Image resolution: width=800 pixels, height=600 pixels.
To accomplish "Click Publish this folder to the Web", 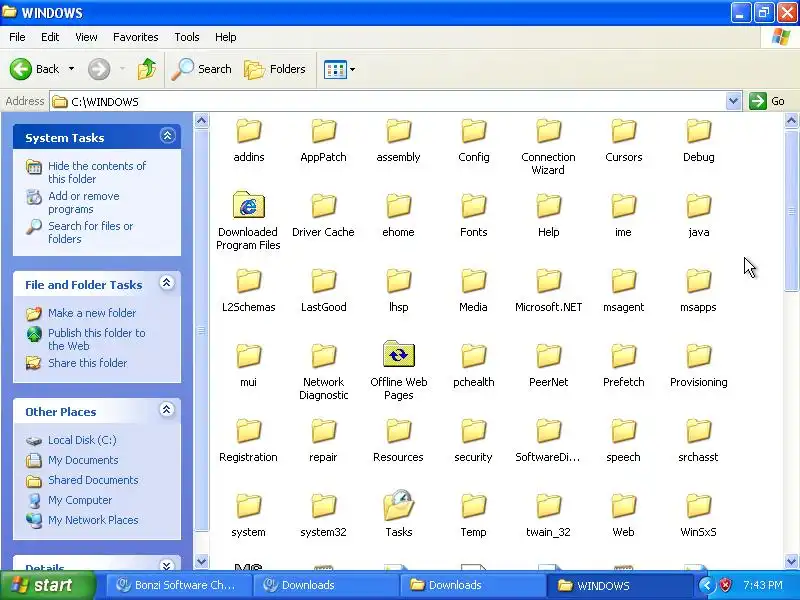I will point(86,339).
